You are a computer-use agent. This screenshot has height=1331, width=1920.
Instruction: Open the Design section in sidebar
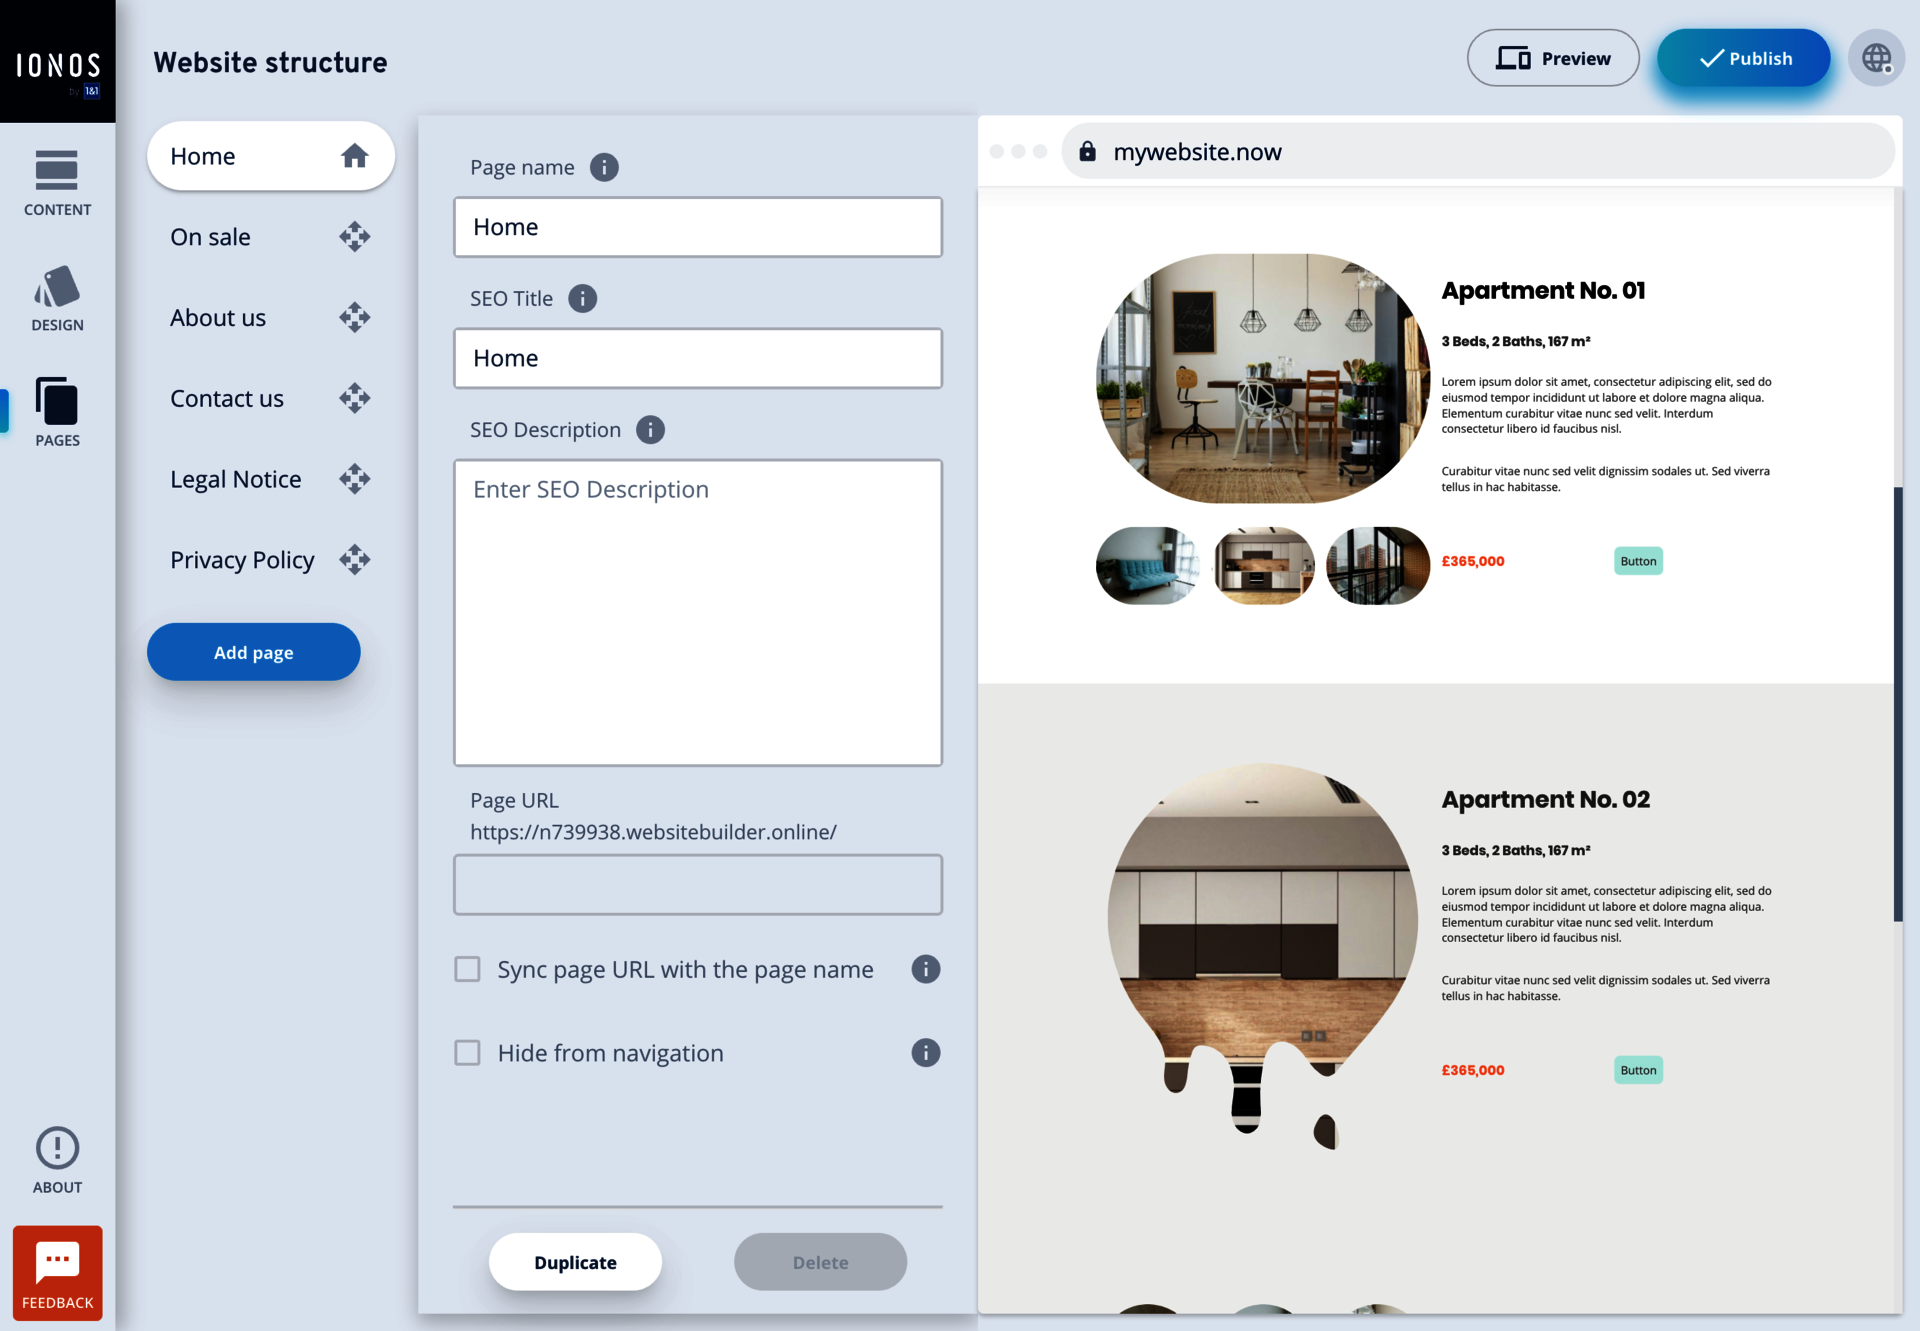57,298
